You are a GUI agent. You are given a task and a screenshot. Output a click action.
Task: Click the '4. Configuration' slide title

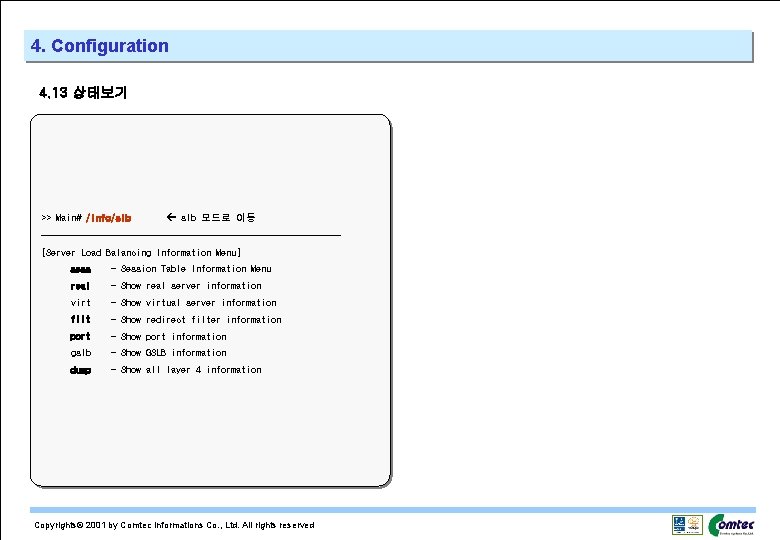coord(99,46)
